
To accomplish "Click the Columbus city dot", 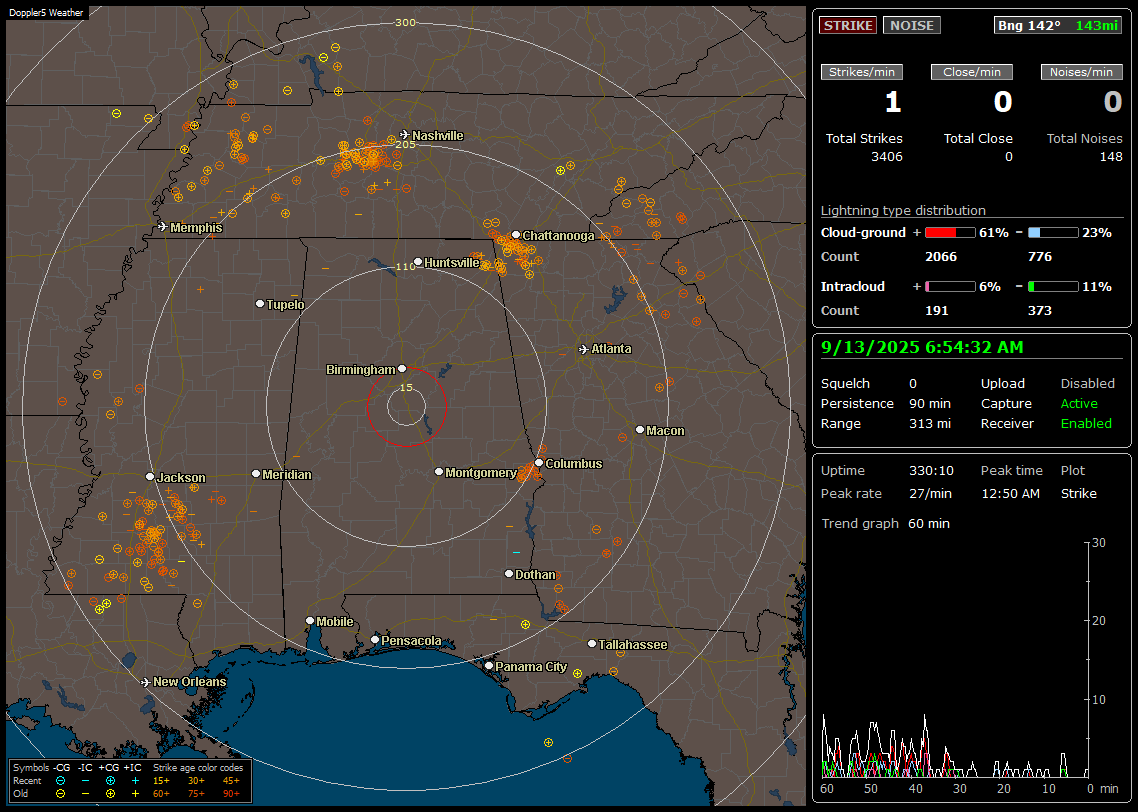I will pos(539,462).
